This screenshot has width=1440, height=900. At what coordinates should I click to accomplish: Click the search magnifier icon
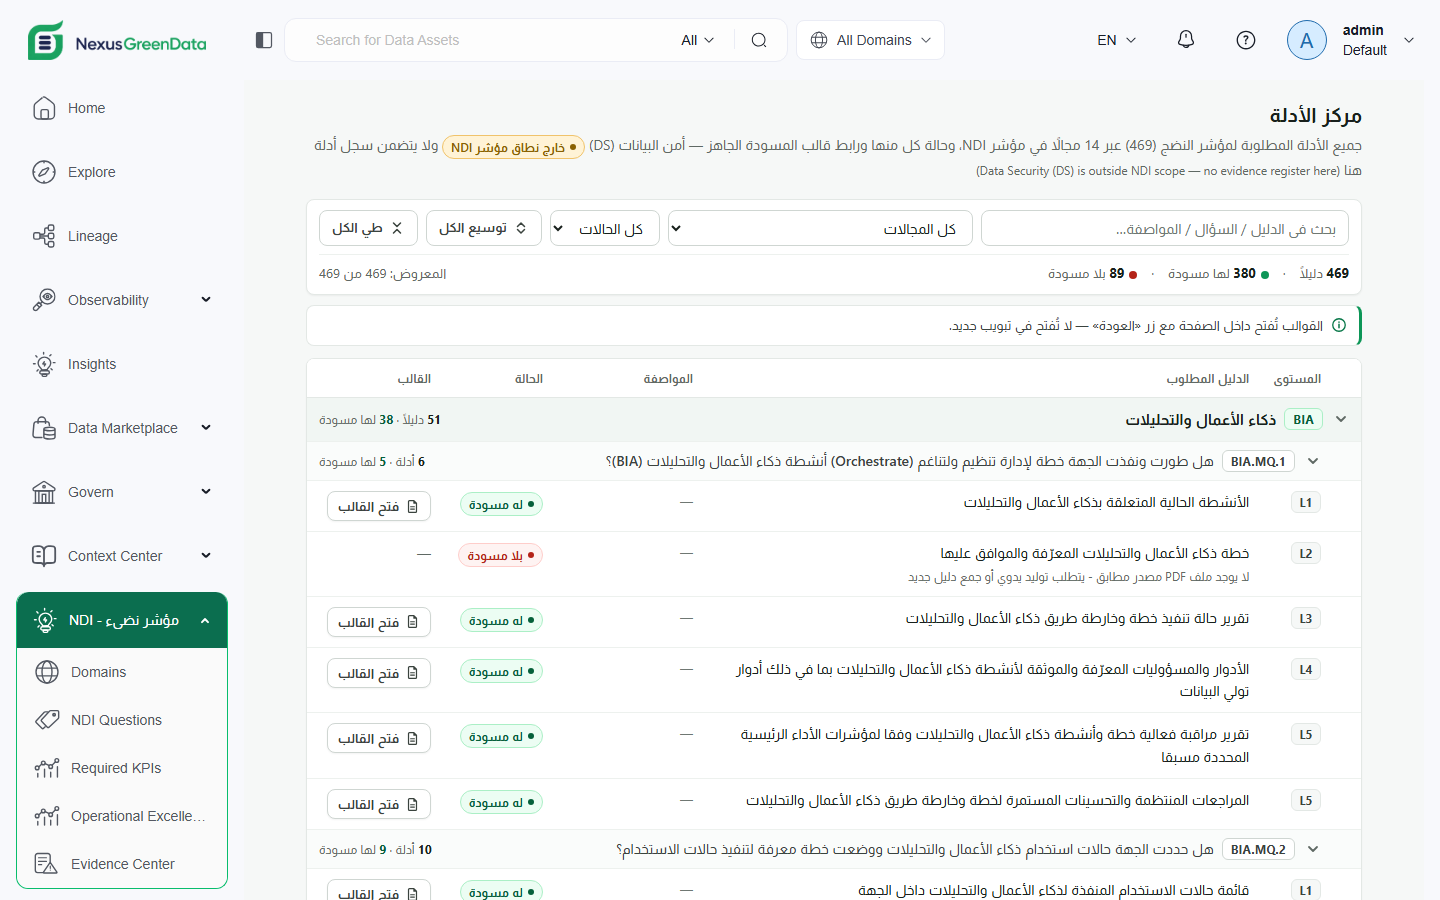point(759,40)
